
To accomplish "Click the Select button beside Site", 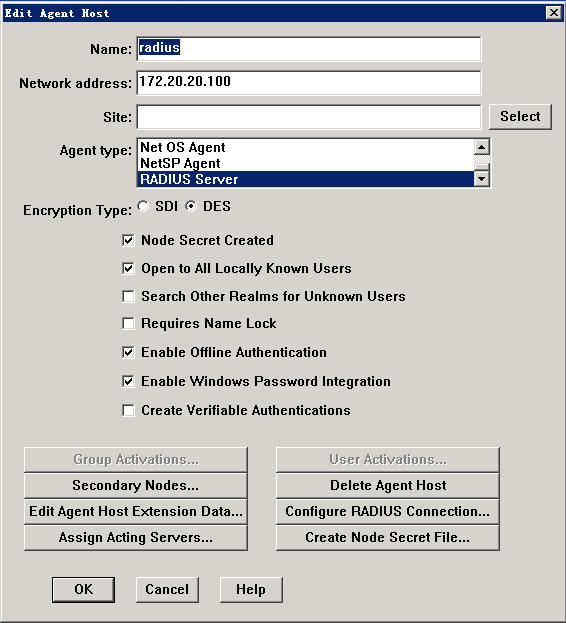I will click(x=520, y=117).
